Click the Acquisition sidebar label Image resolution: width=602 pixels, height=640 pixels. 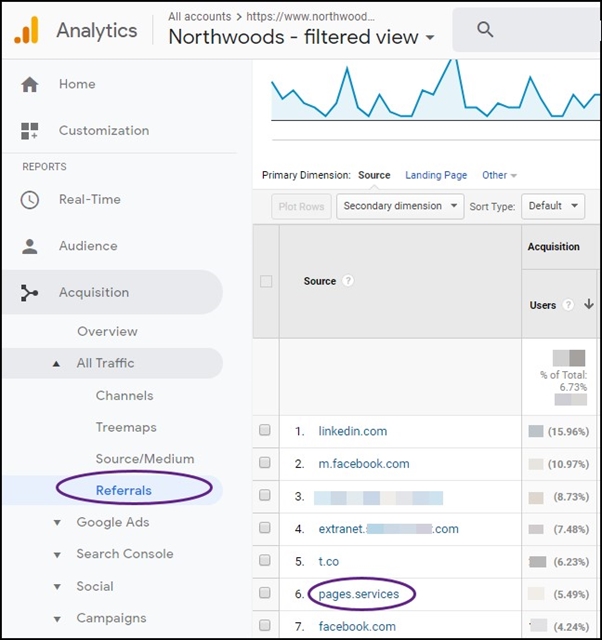click(94, 293)
